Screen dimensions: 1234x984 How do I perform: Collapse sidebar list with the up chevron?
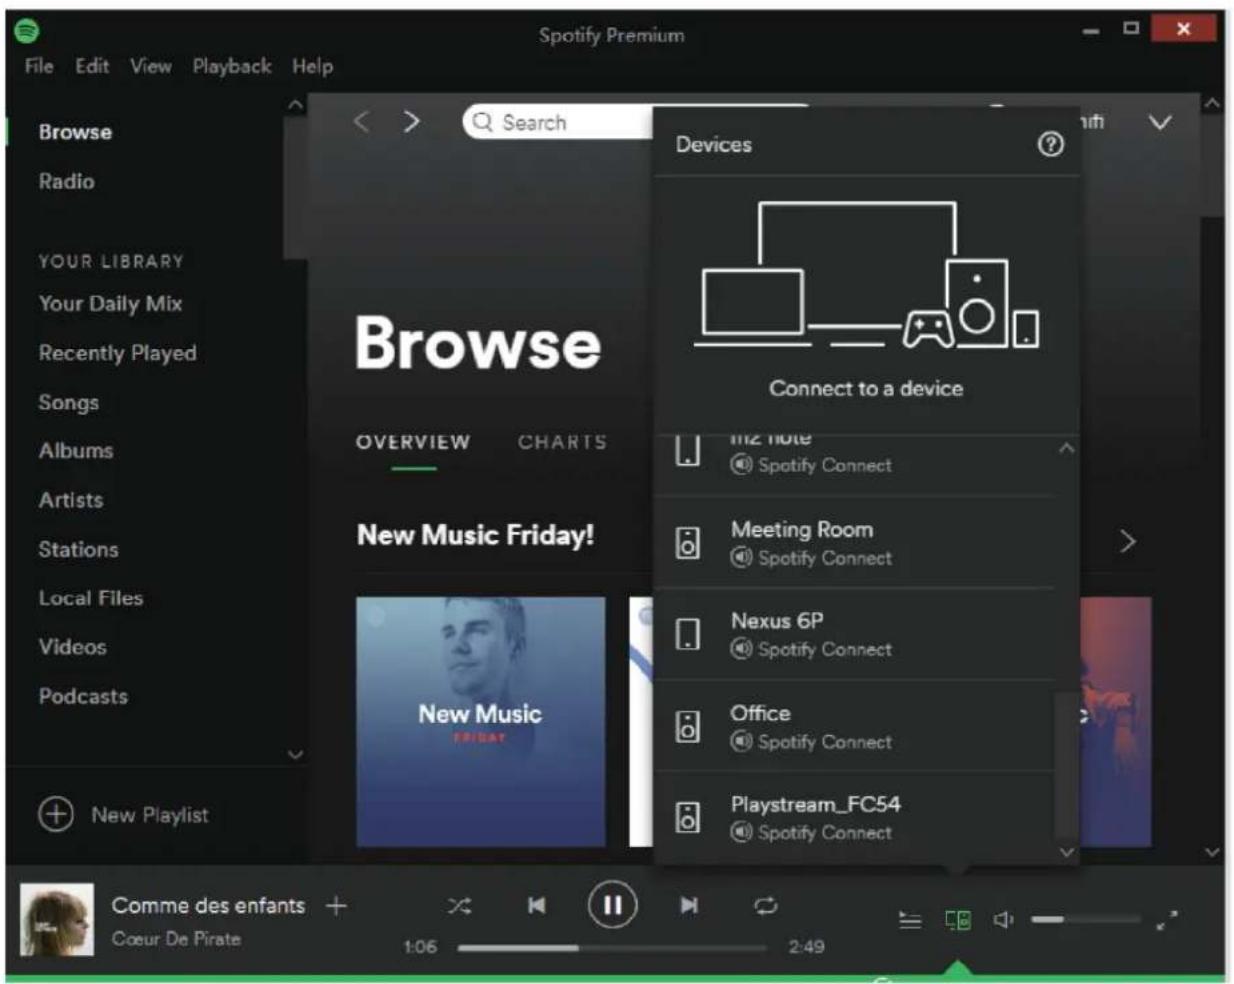(295, 104)
